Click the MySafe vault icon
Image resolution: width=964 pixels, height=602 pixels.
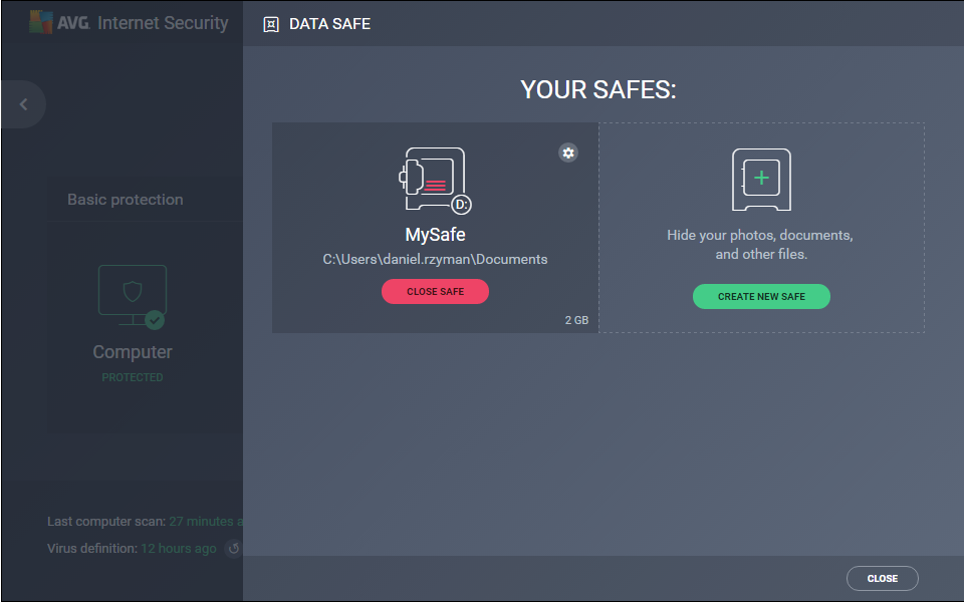click(x=435, y=181)
